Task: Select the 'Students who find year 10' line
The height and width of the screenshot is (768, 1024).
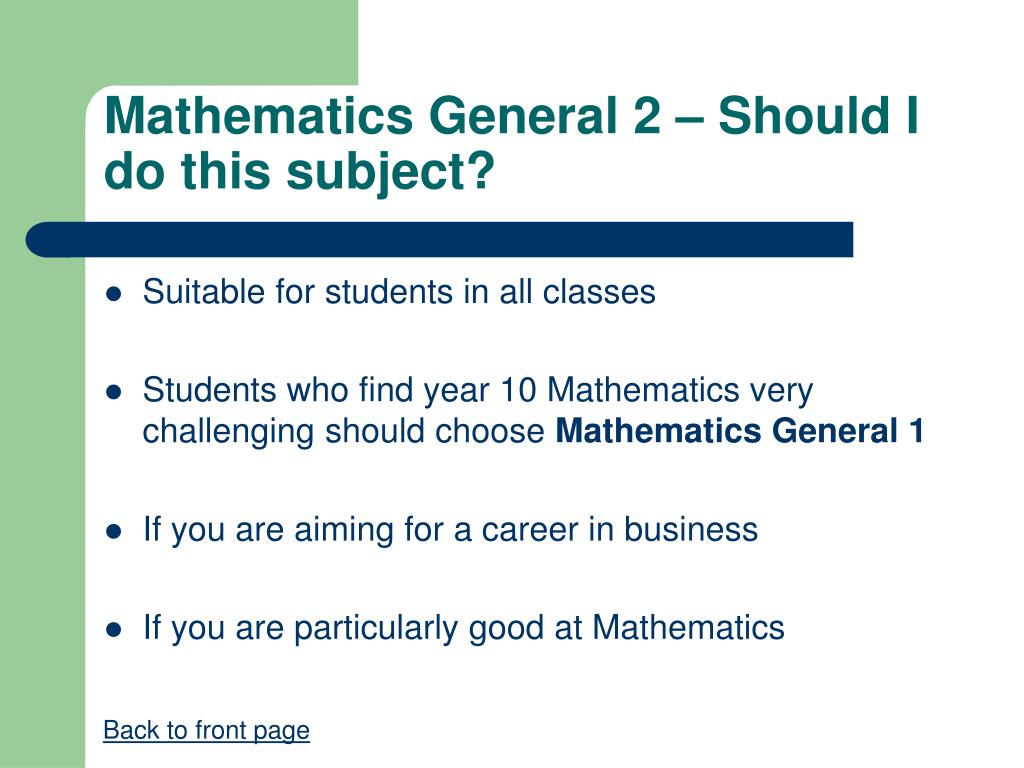Action: point(478,391)
